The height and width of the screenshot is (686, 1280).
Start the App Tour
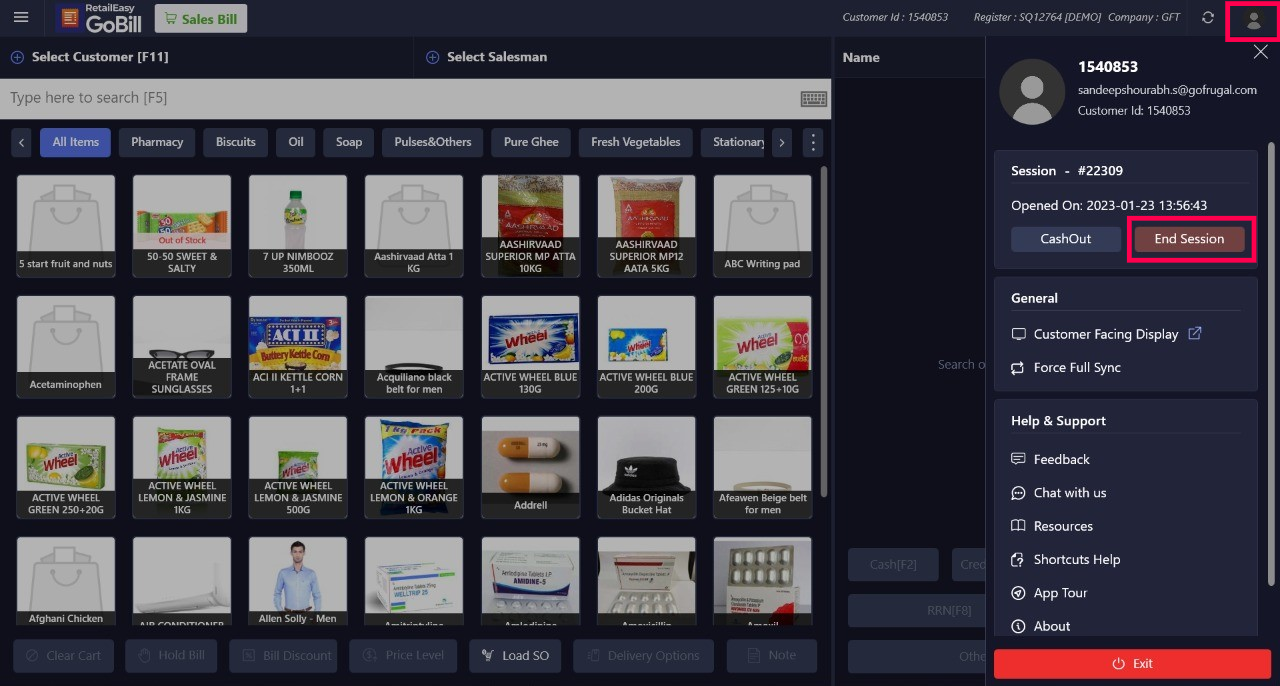[x=1048, y=593]
